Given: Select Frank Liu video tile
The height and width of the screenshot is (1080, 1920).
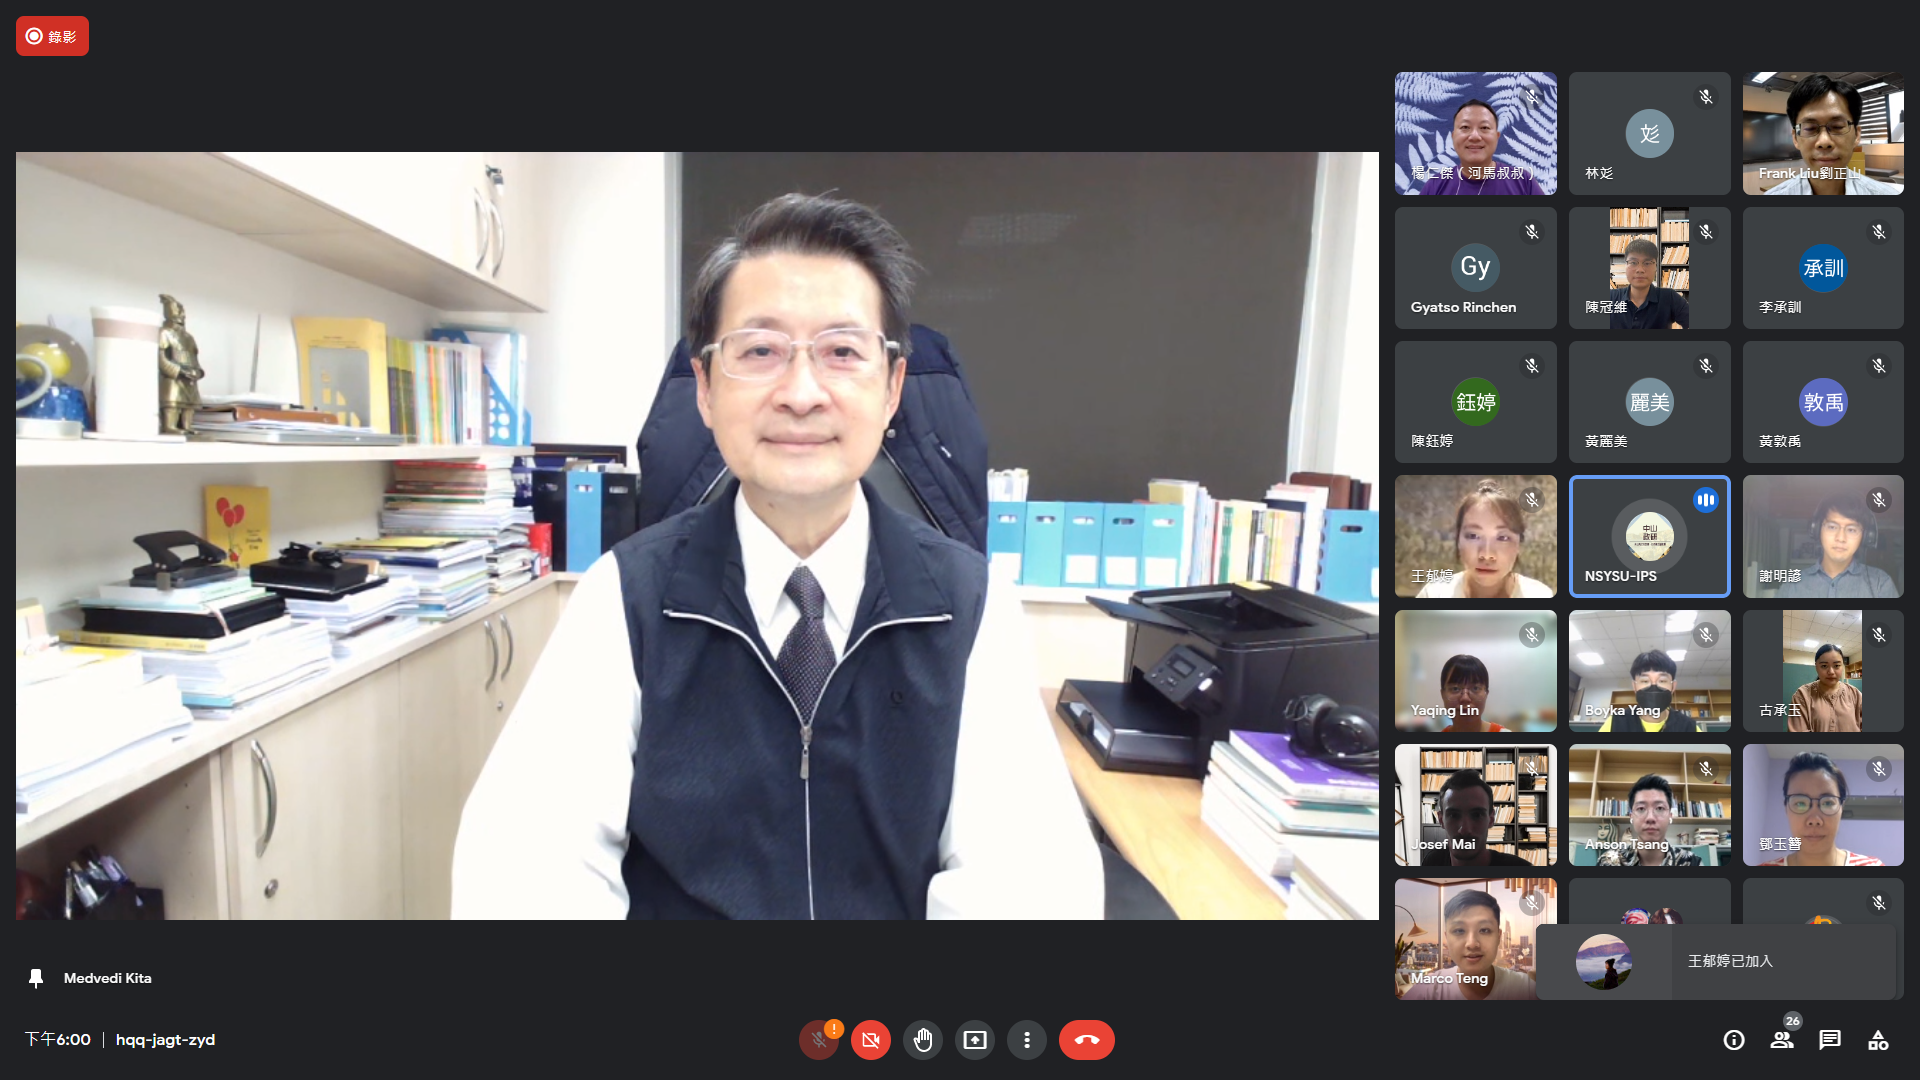Looking at the screenshot, I should point(1822,133).
